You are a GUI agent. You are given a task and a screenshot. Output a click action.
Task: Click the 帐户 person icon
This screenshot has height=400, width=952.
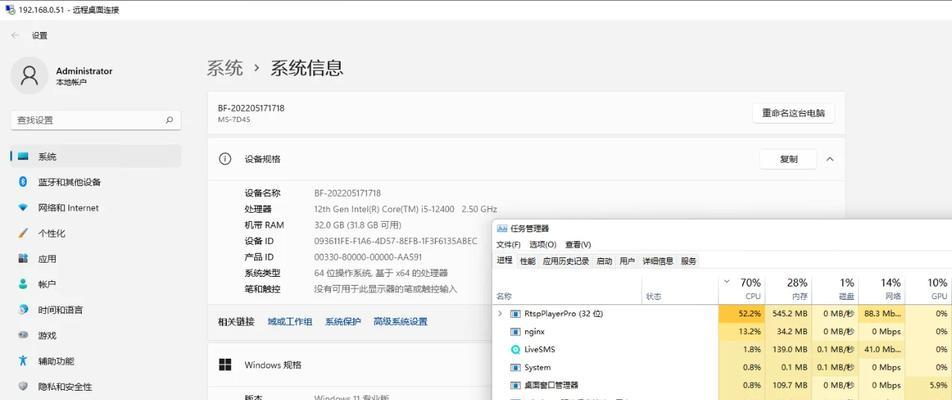coord(23,284)
